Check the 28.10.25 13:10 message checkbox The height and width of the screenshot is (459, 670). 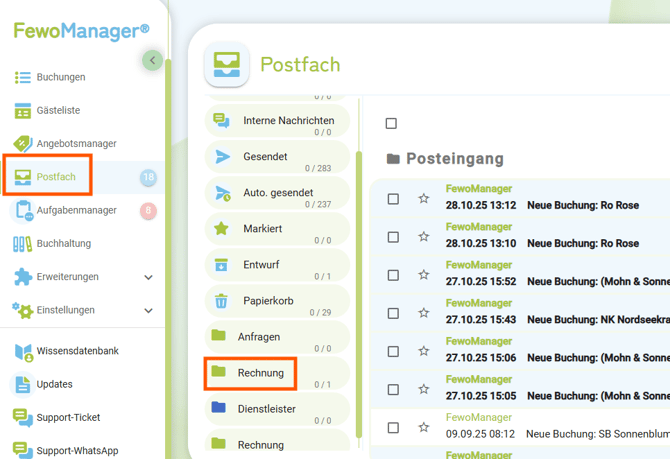coord(393,237)
